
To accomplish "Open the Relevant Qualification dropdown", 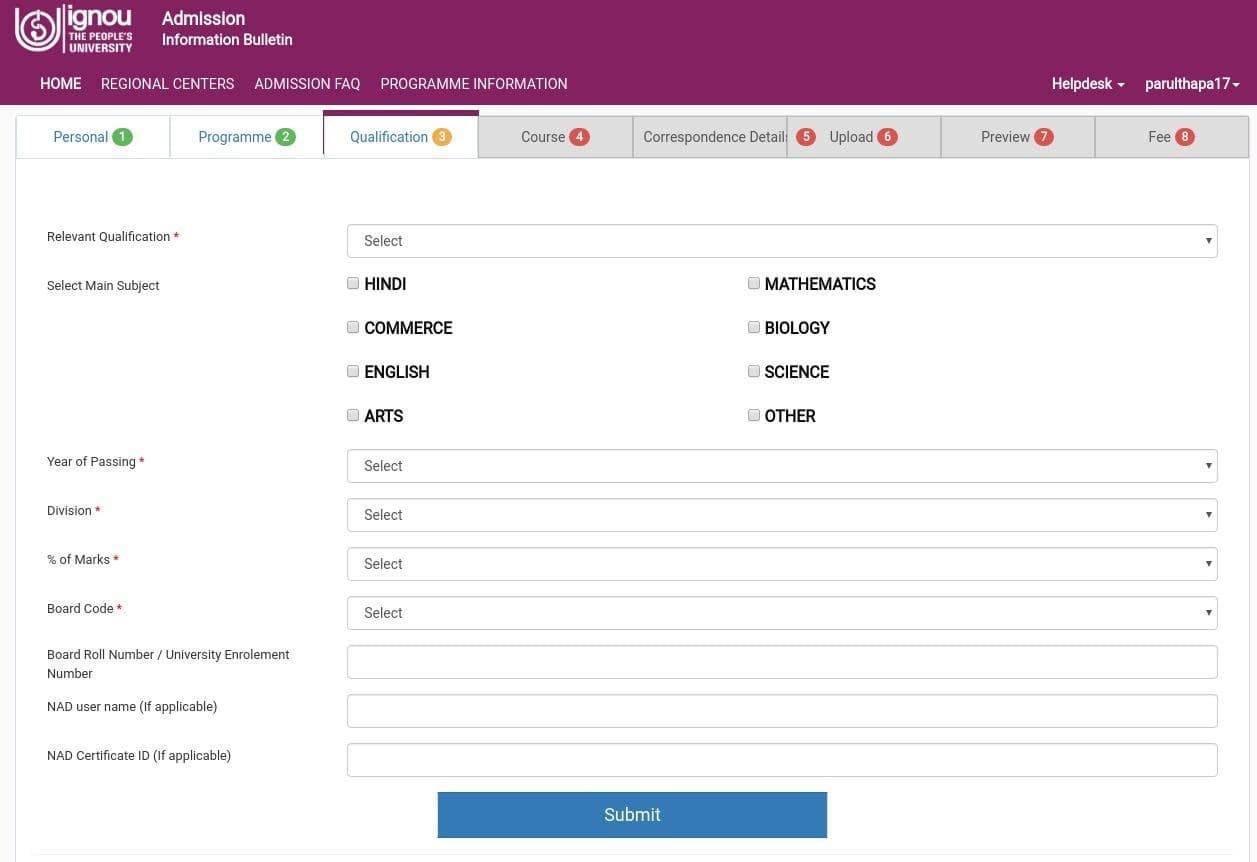I will (781, 241).
